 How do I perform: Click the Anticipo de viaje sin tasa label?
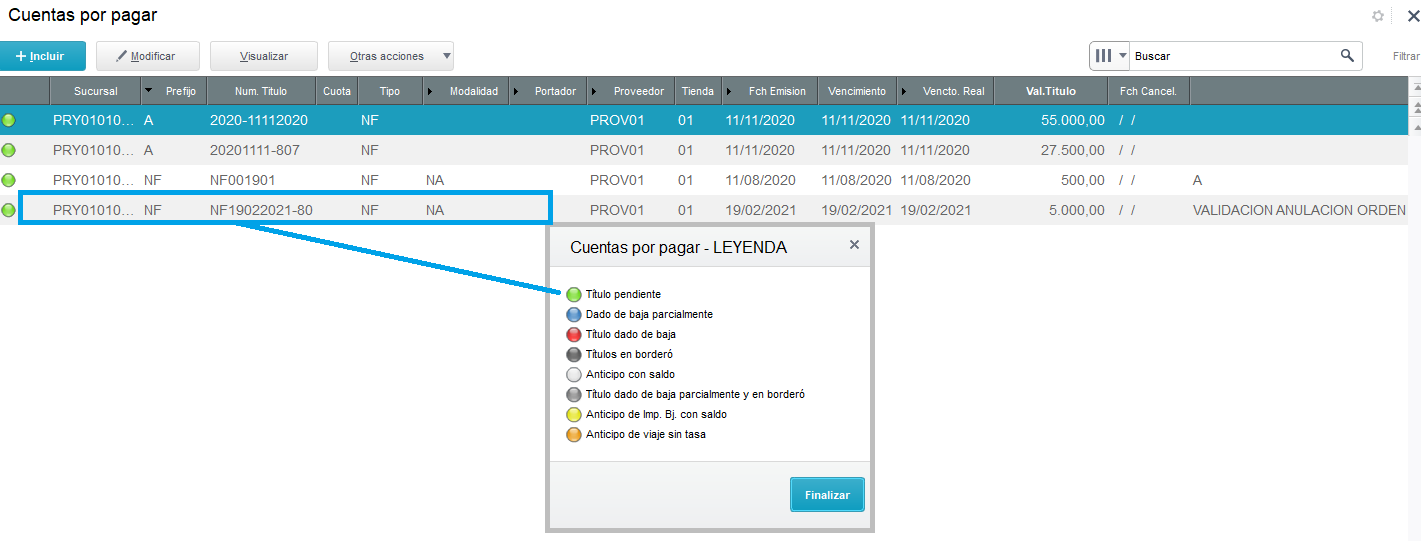tap(646, 434)
